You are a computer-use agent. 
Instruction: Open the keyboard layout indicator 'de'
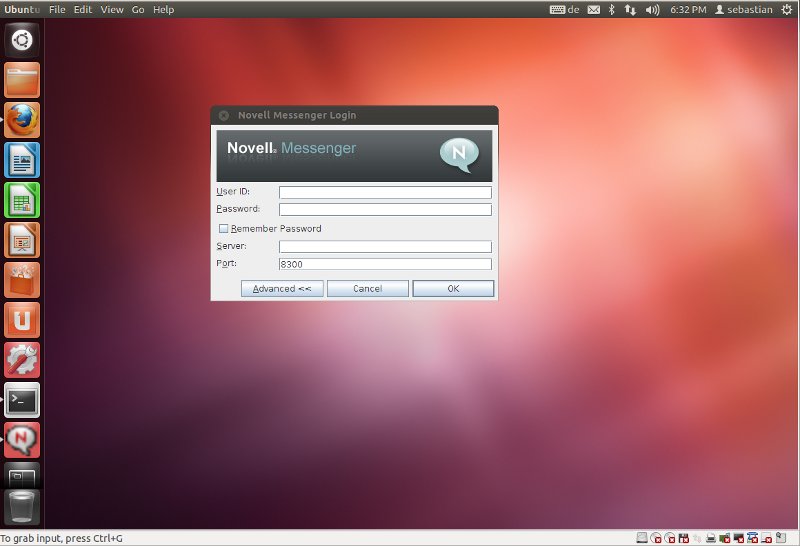(565, 10)
